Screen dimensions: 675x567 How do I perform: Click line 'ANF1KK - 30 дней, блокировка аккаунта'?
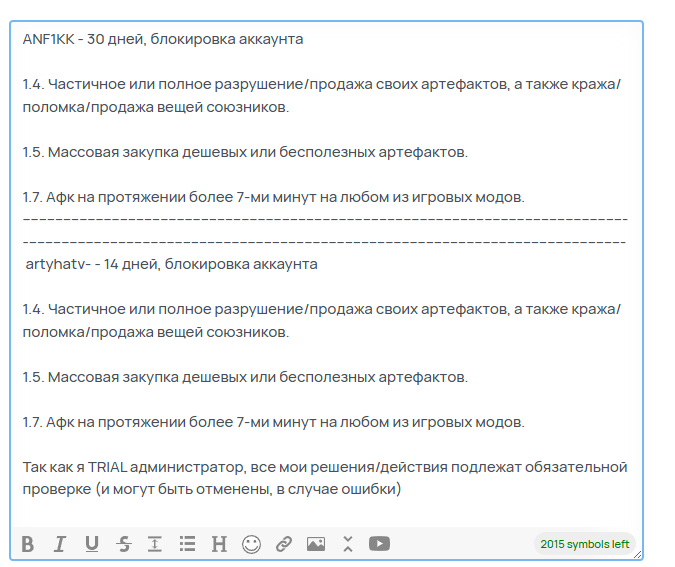coord(163,39)
